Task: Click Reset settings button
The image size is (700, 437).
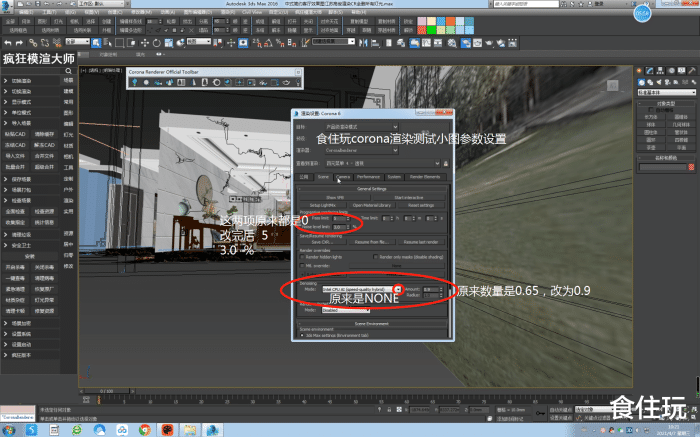Action: [421, 205]
